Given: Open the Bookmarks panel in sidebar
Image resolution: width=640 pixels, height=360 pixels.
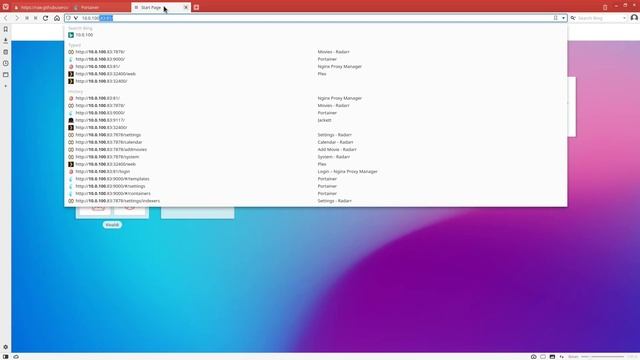Looking at the screenshot, I should pos(6,29).
